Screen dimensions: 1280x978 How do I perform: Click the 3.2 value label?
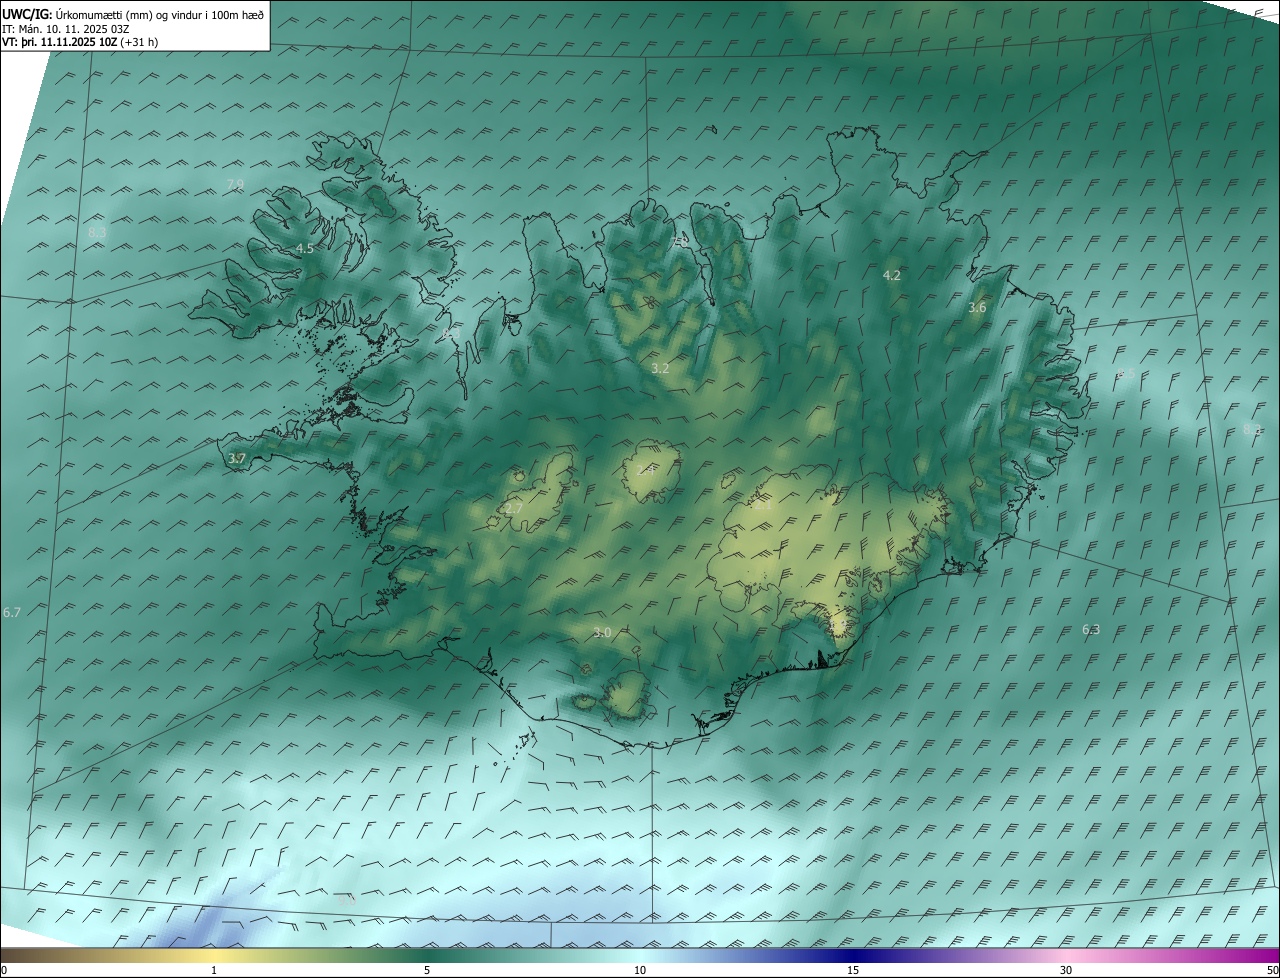point(660,369)
